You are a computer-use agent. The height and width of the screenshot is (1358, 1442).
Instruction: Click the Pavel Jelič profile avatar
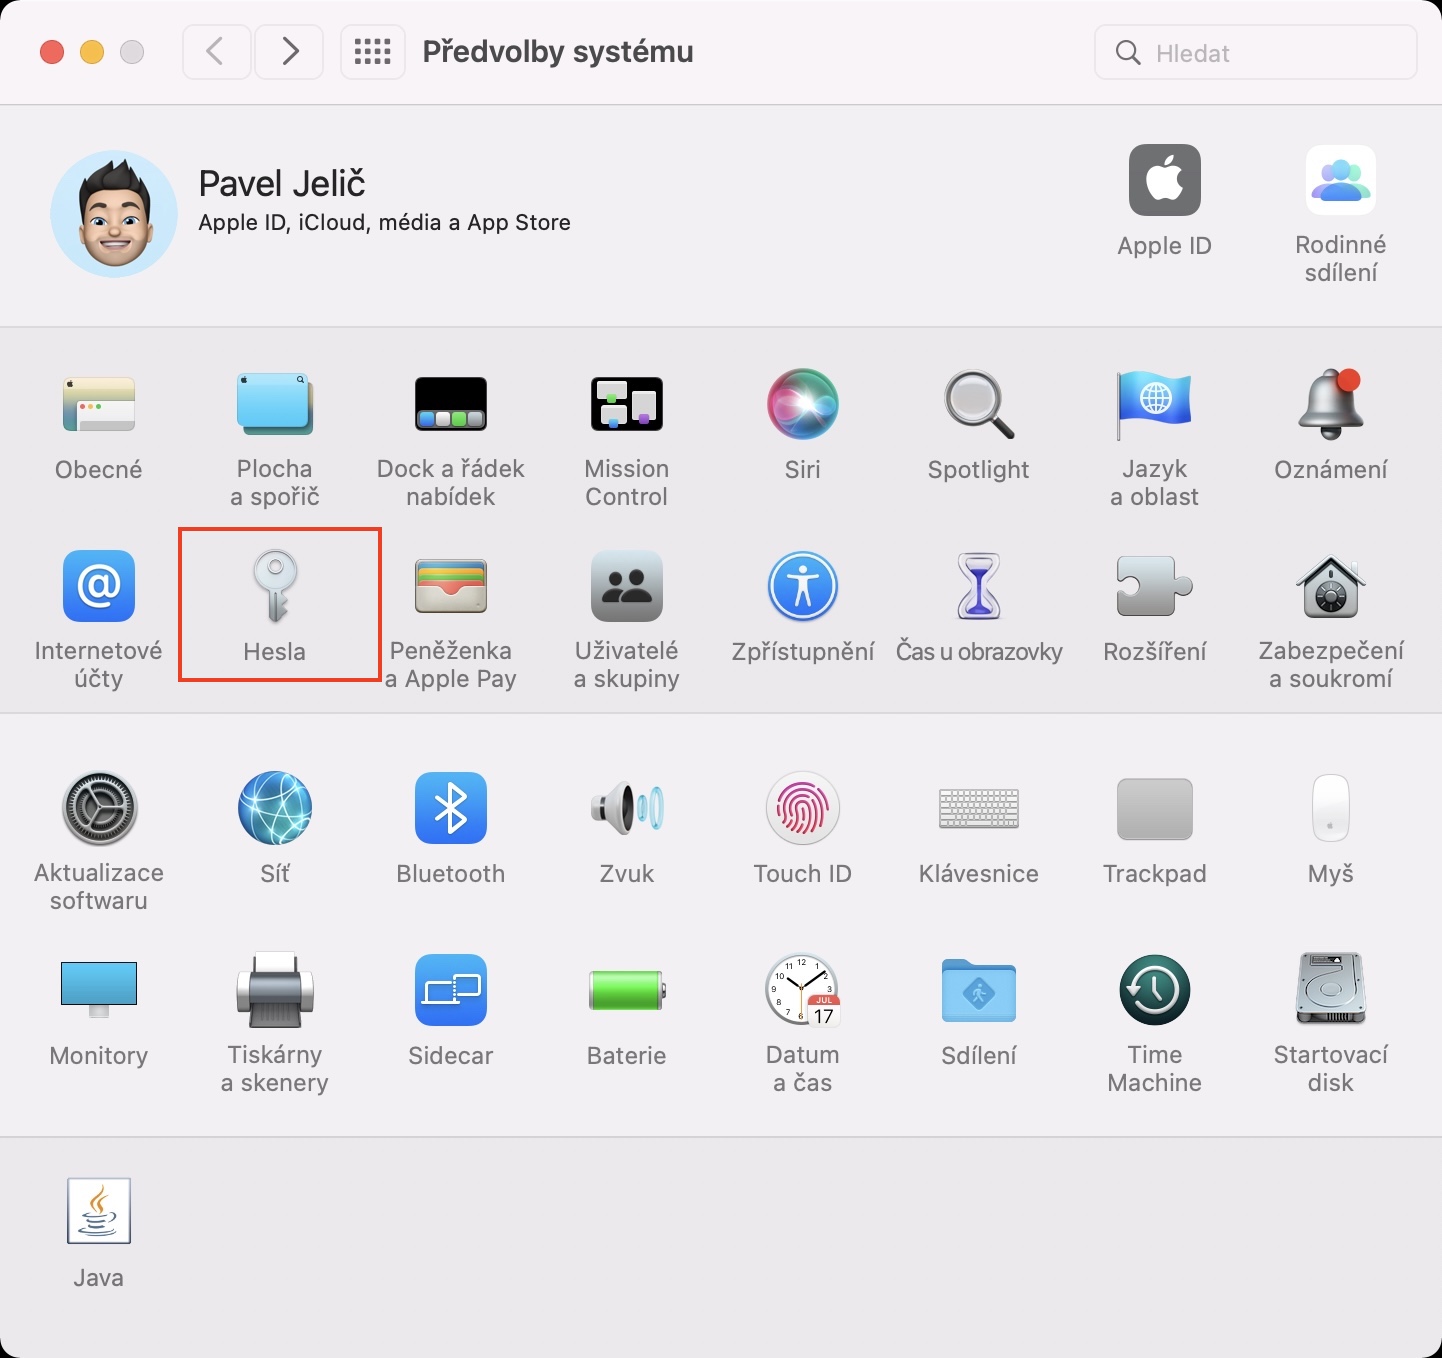(114, 214)
